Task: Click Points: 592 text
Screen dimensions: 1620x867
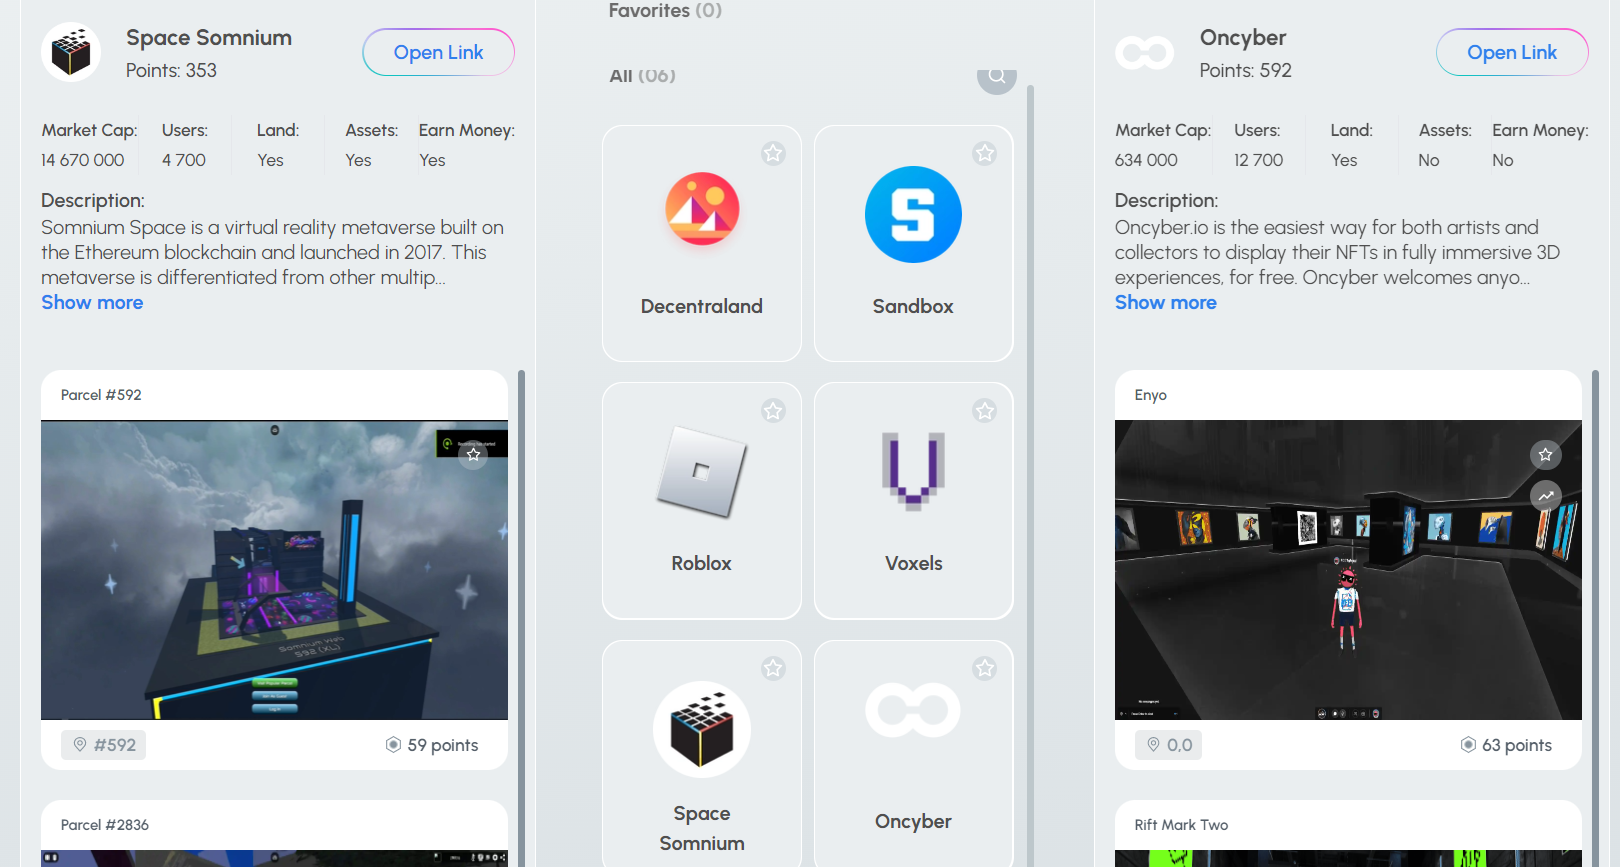Action: (x=1246, y=70)
